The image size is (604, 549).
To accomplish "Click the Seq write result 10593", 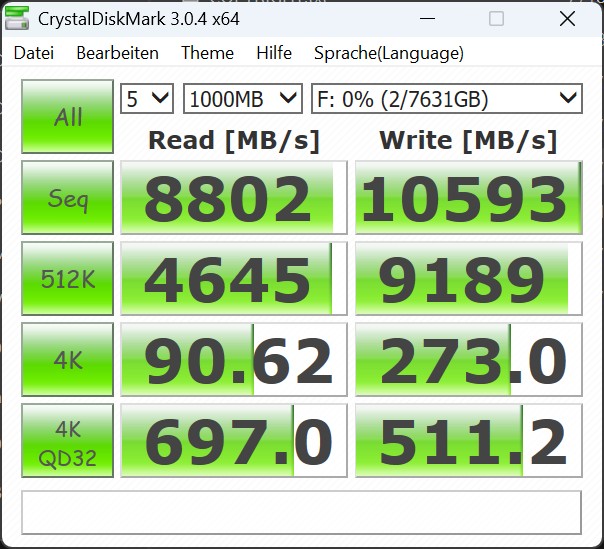I will tap(467, 198).
